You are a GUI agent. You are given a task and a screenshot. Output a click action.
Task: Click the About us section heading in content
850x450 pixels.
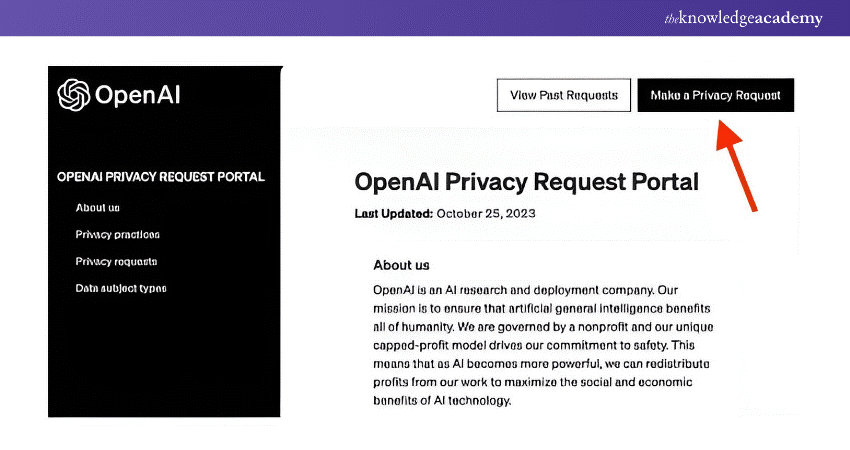coord(401,265)
